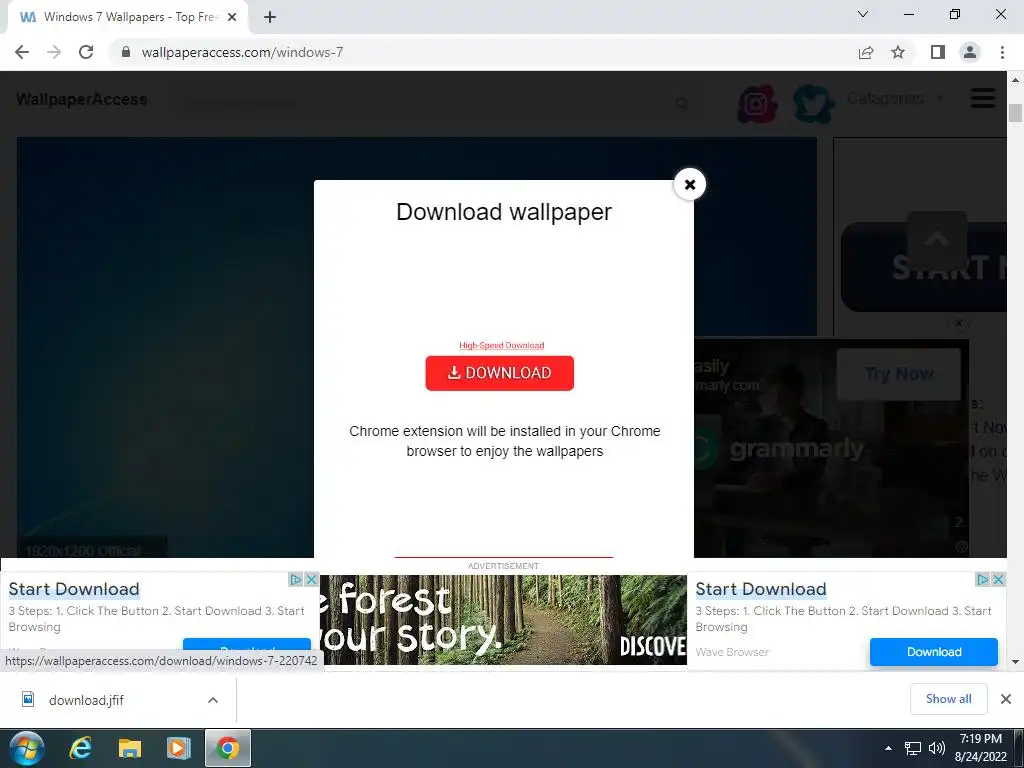Click the network tray icon
1024x768 pixels.
pos(912,748)
